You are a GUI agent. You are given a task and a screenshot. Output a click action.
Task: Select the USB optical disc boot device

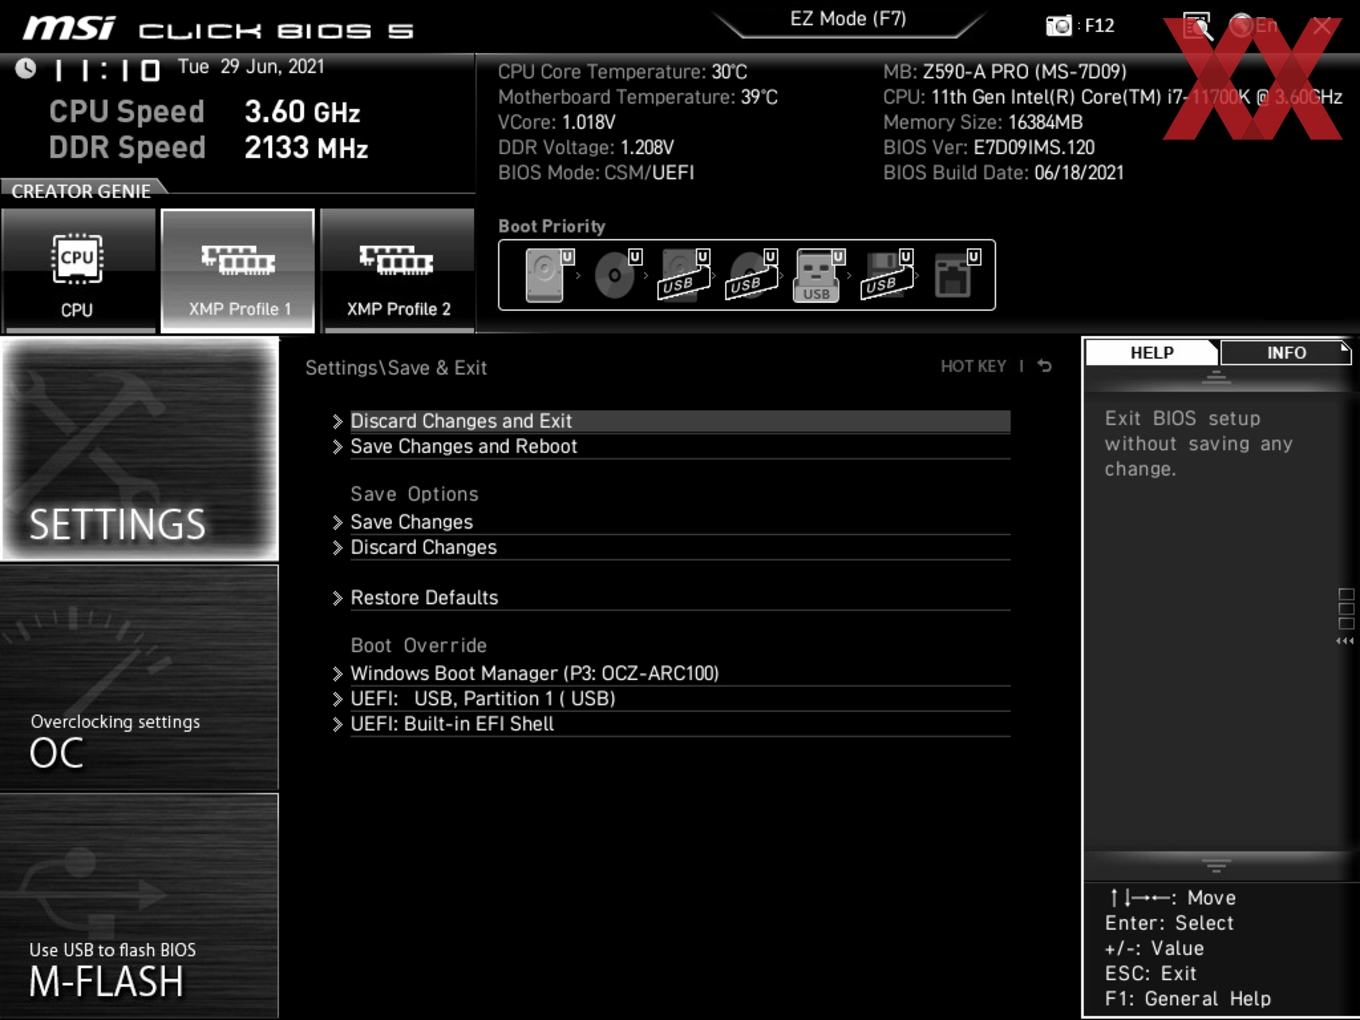pos(752,275)
